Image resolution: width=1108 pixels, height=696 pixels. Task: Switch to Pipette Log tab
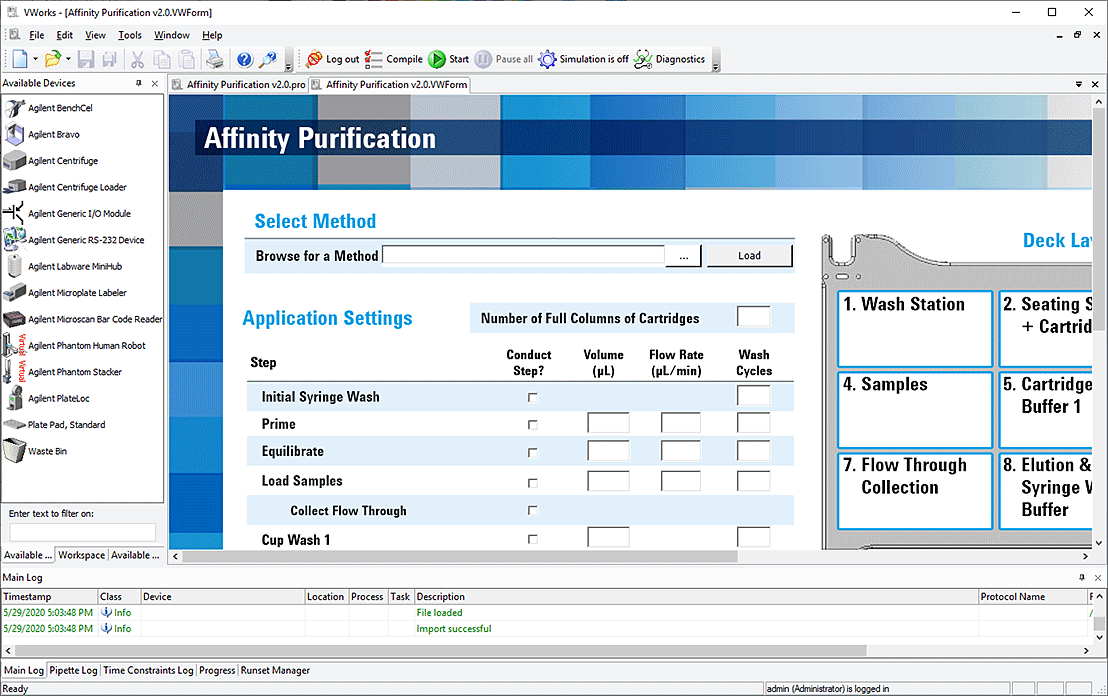pyautogui.click(x=73, y=671)
